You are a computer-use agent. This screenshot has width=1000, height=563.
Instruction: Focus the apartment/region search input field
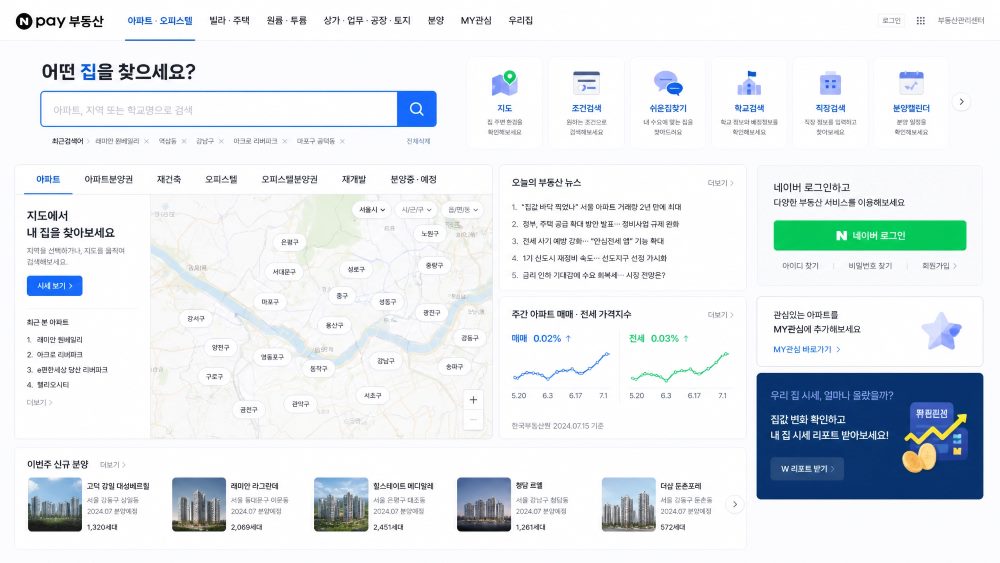click(x=219, y=109)
